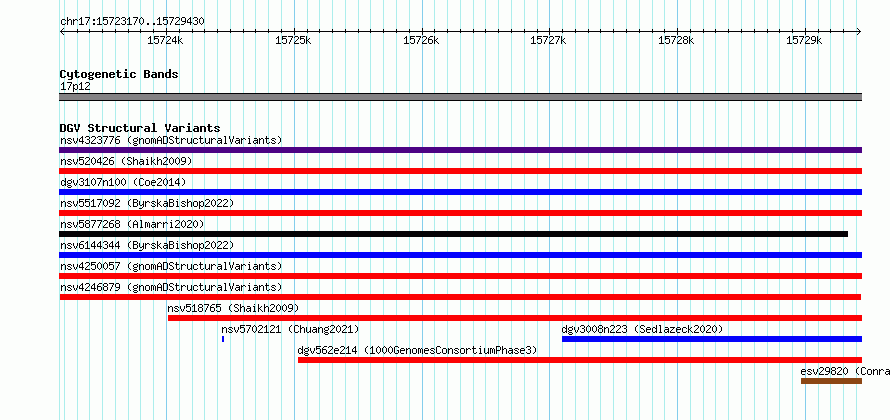Click the nsv4323776 gnomAD variant label
Image resolution: width=890 pixels, height=420 pixels.
point(171,140)
